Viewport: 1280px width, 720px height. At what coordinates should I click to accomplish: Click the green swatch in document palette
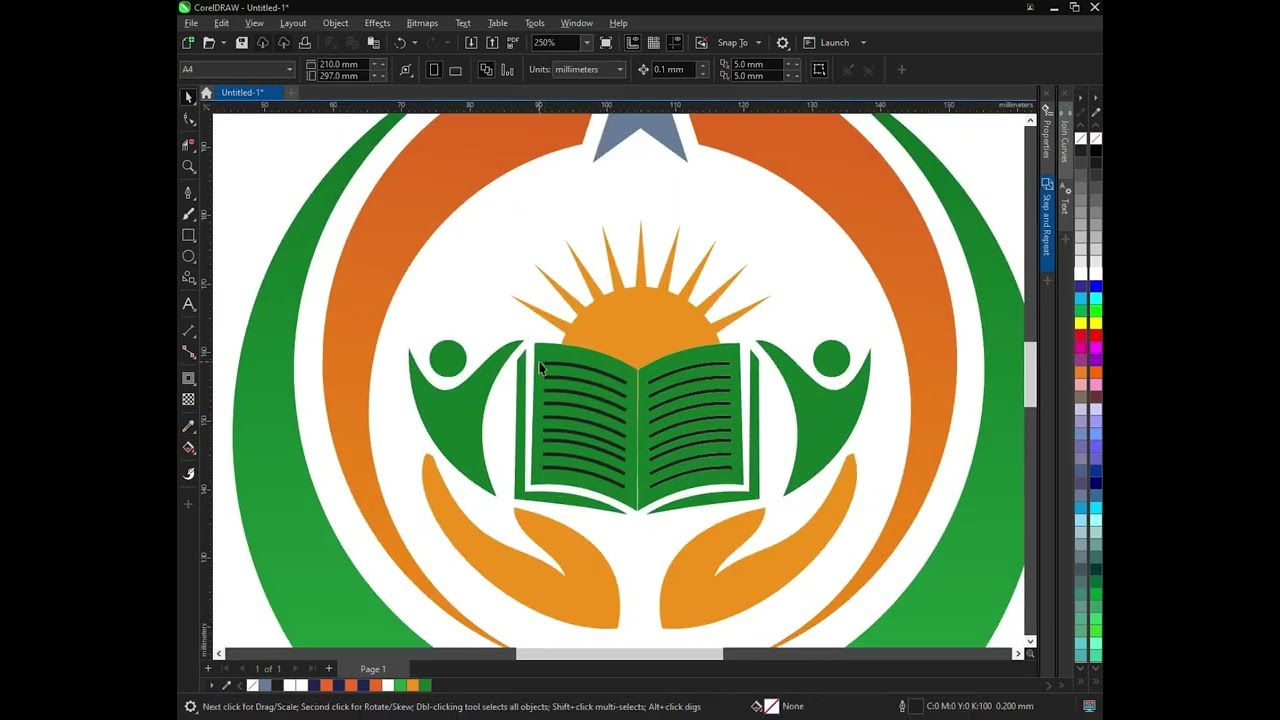(401, 686)
